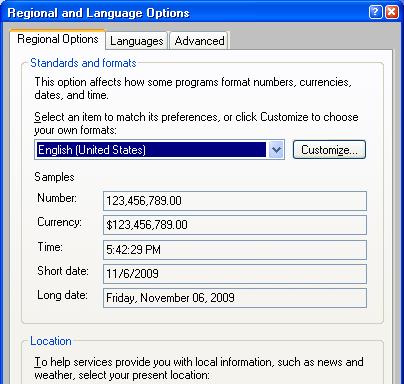This screenshot has width=404, height=384.
Task: Click the "This option affects how some programs" description
Action: click(193, 88)
